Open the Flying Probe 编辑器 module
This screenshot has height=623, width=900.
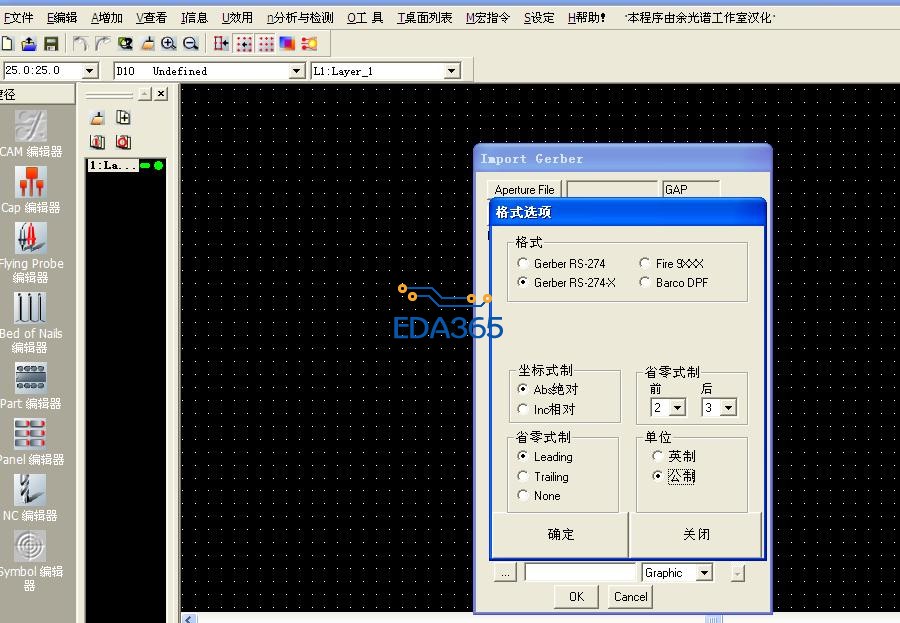tap(31, 253)
